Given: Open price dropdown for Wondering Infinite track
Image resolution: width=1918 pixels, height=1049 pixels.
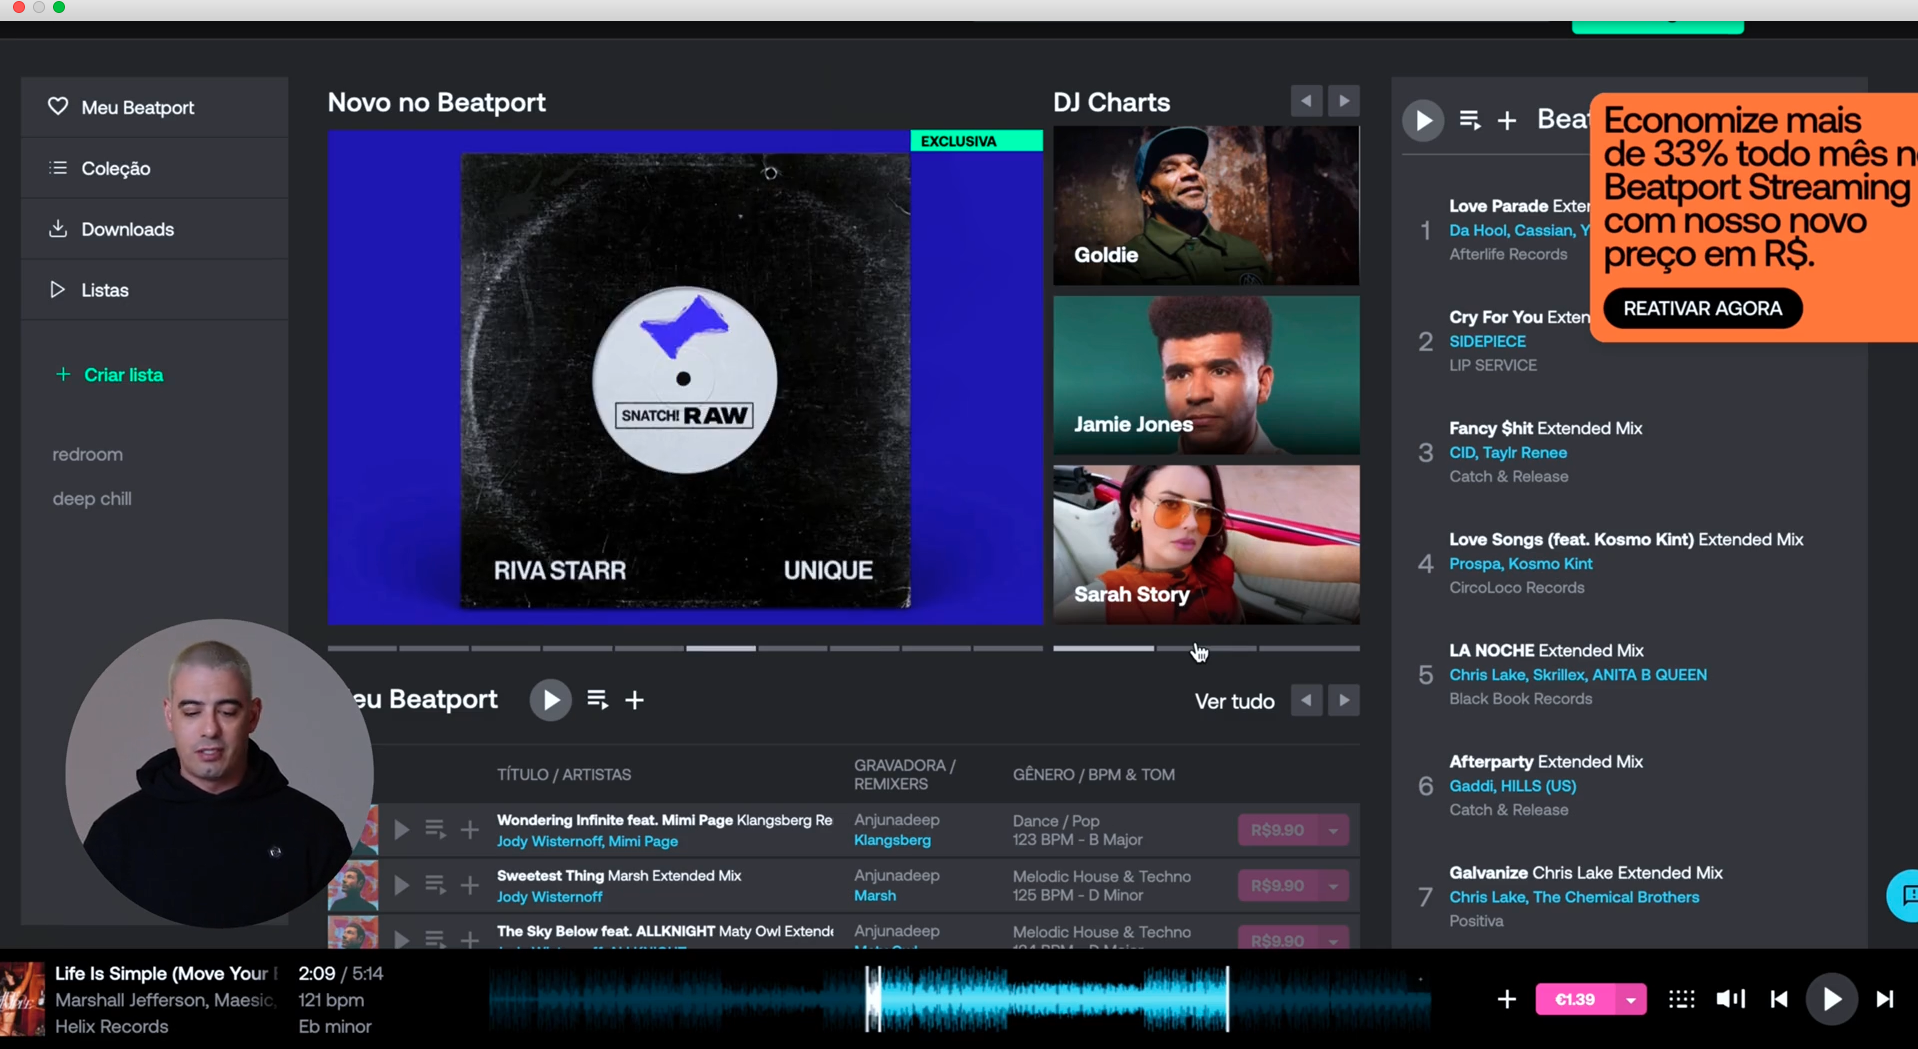Looking at the screenshot, I should click(x=1333, y=830).
